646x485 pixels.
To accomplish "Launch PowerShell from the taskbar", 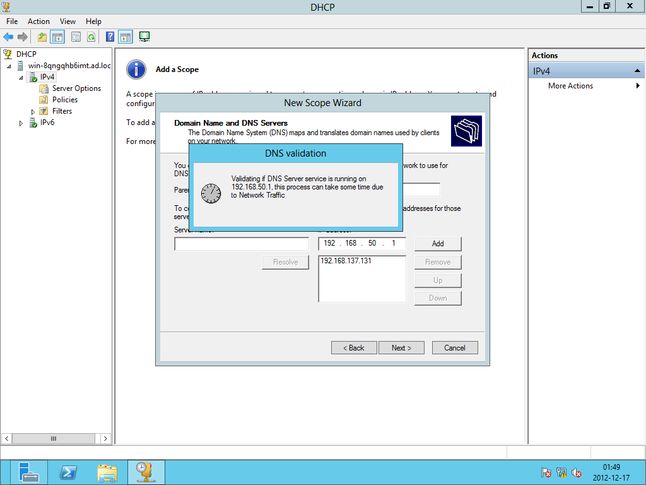I will pyautogui.click(x=68, y=472).
